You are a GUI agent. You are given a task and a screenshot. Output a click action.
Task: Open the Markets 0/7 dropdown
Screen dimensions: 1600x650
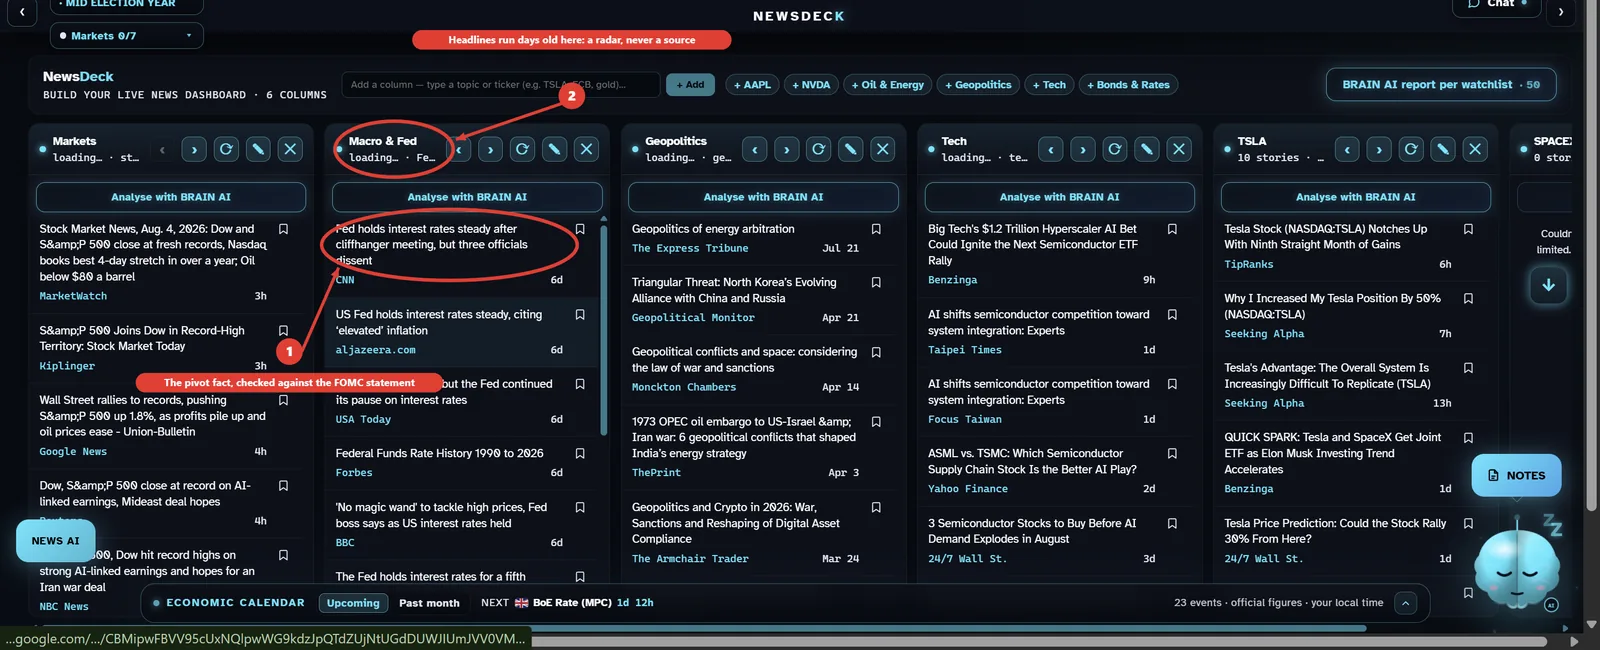[x=127, y=36]
